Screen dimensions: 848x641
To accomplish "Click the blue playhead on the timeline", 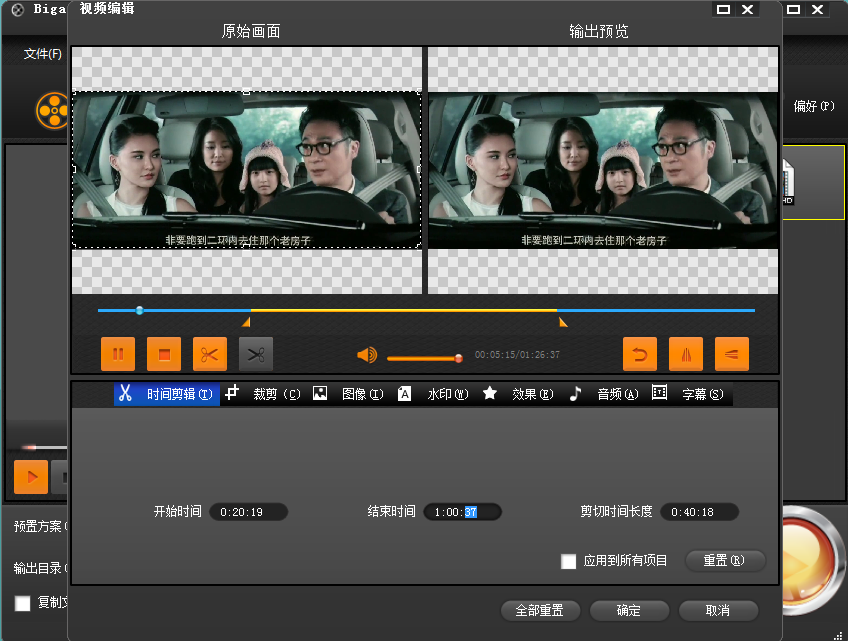I will tap(140, 310).
